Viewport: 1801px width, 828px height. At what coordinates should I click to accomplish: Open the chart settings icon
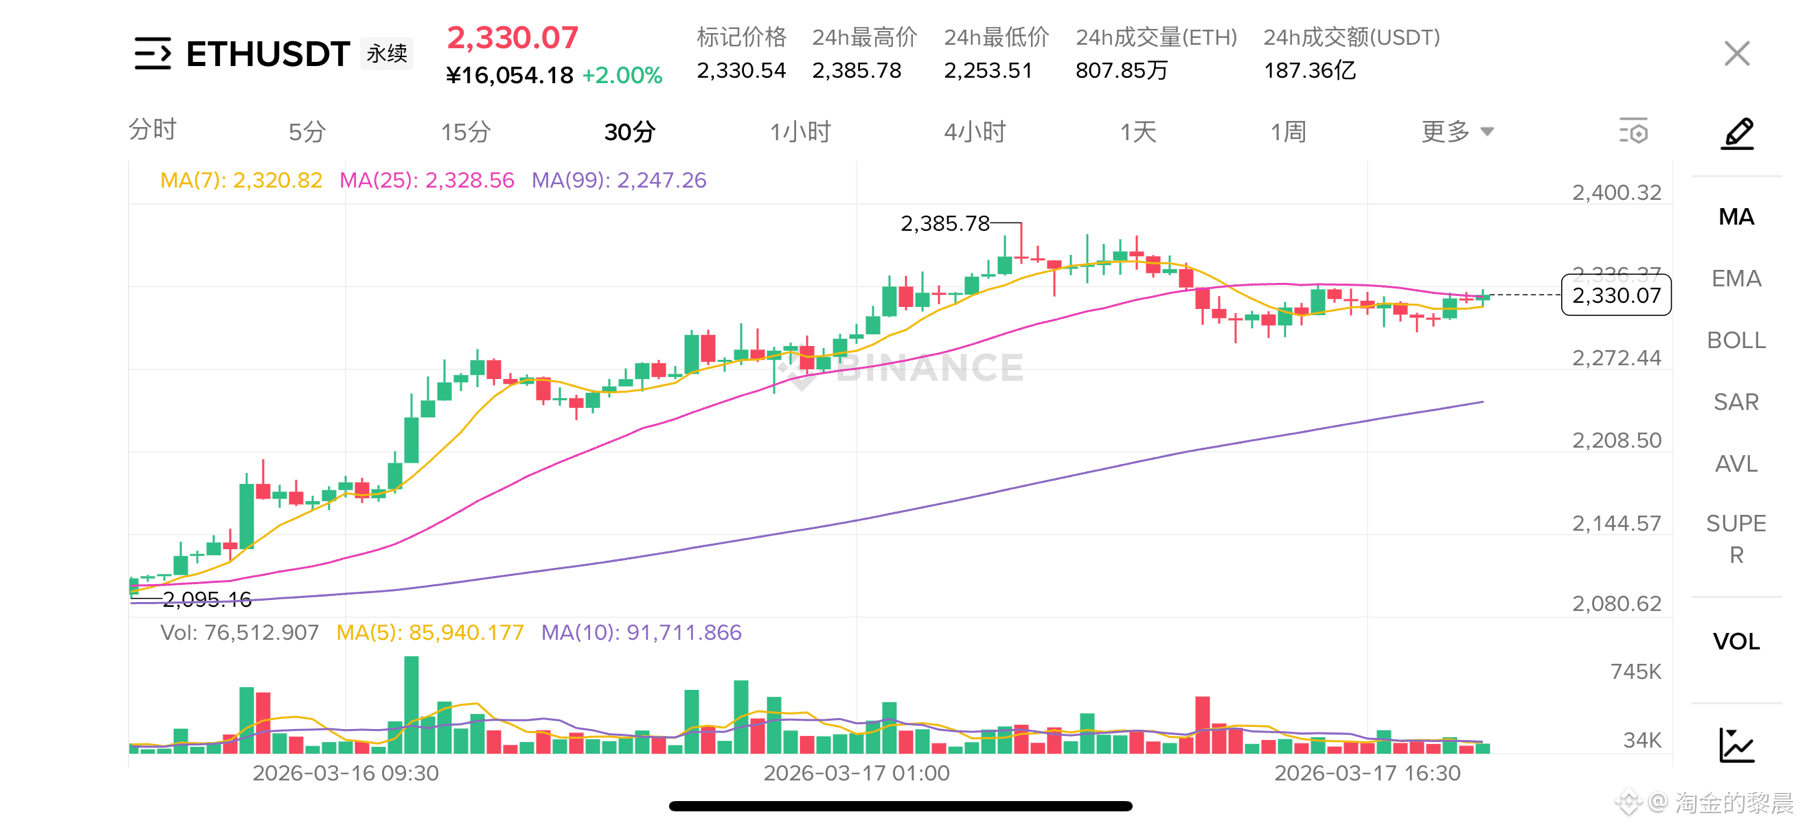point(1633,132)
